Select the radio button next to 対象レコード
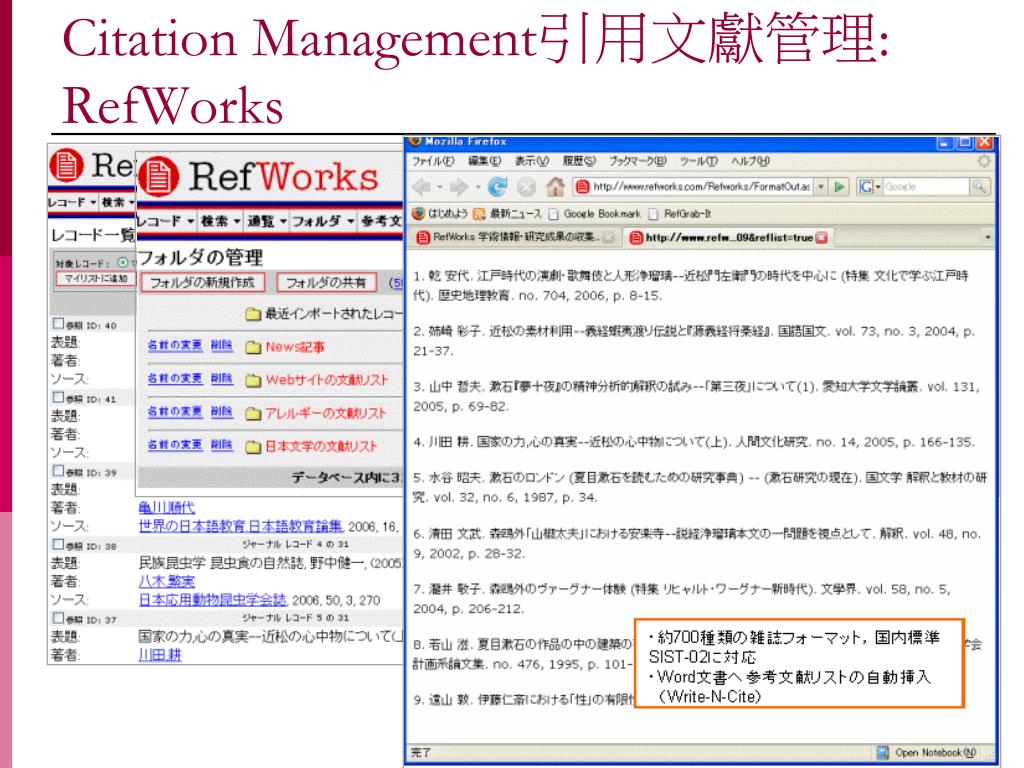The height and width of the screenshot is (768, 1024). click(x=123, y=263)
